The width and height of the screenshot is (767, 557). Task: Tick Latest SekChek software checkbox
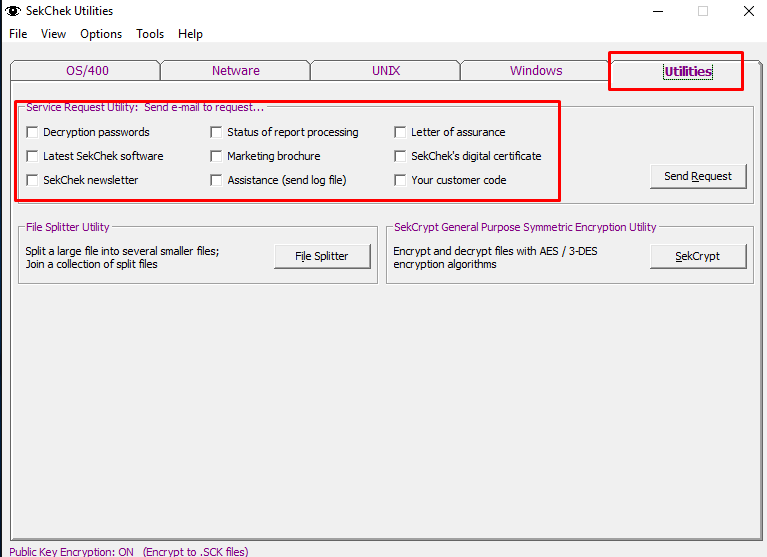point(32,156)
